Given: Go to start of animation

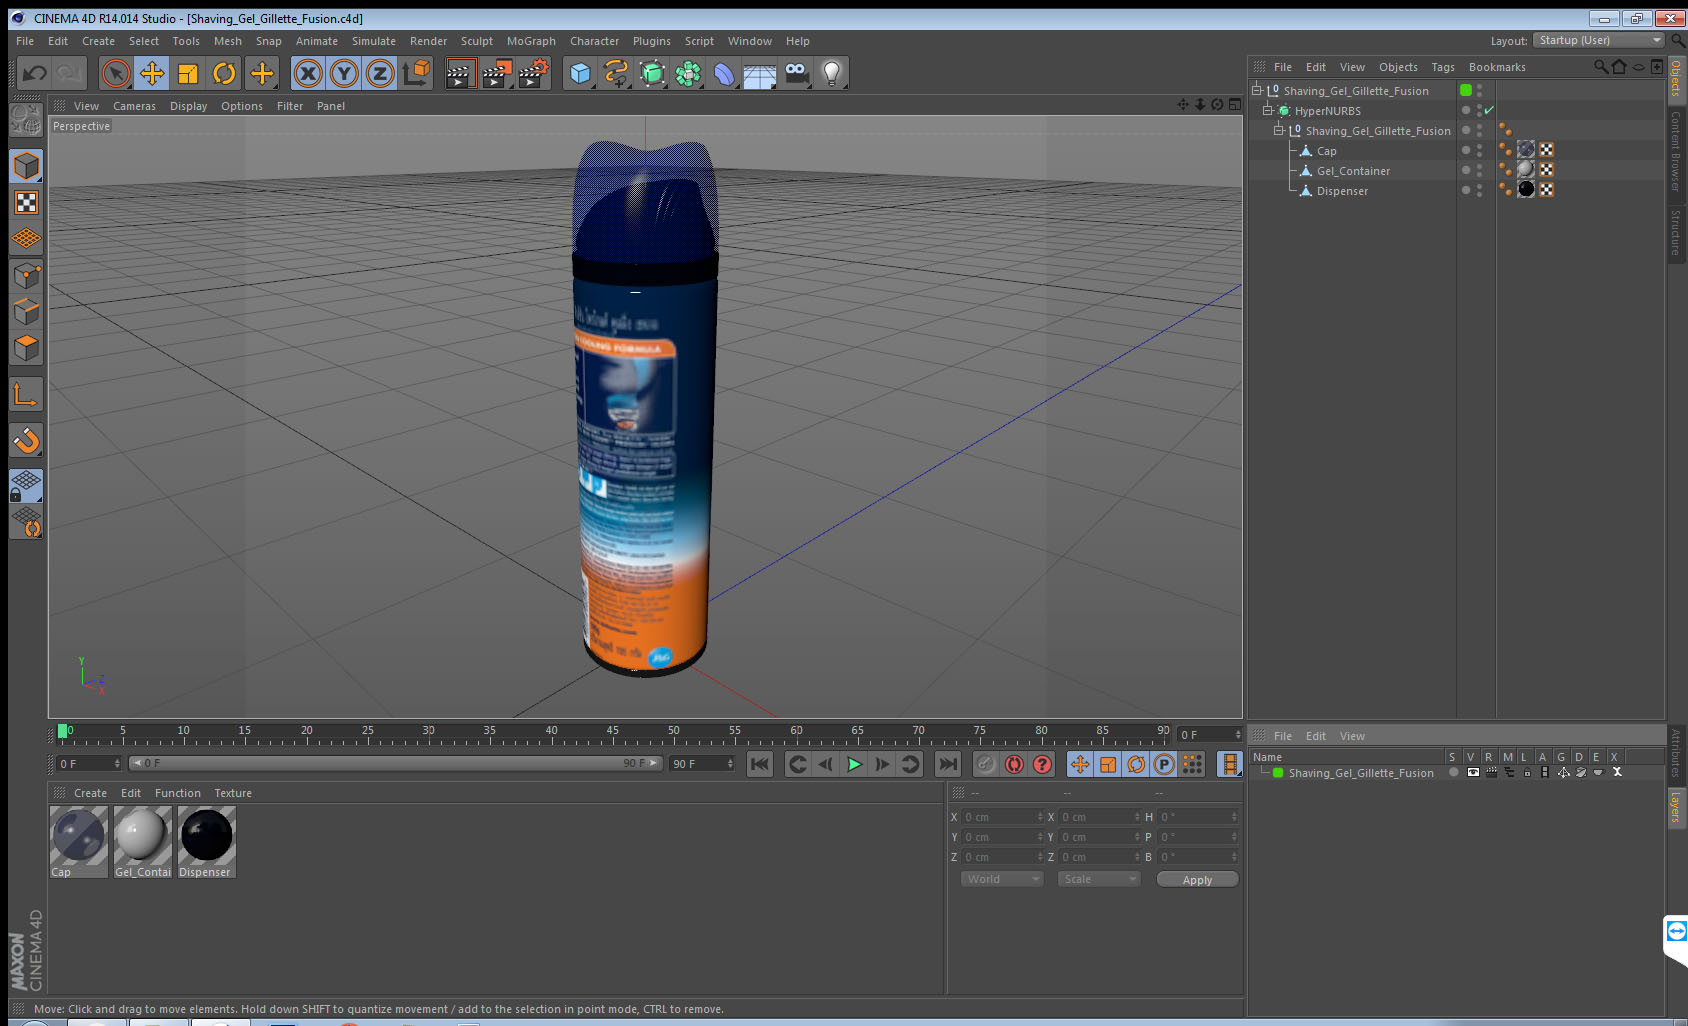Looking at the screenshot, I should (x=760, y=764).
